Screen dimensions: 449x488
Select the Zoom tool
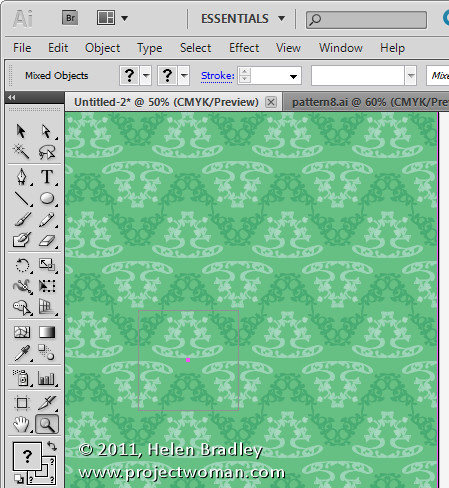pos(47,424)
